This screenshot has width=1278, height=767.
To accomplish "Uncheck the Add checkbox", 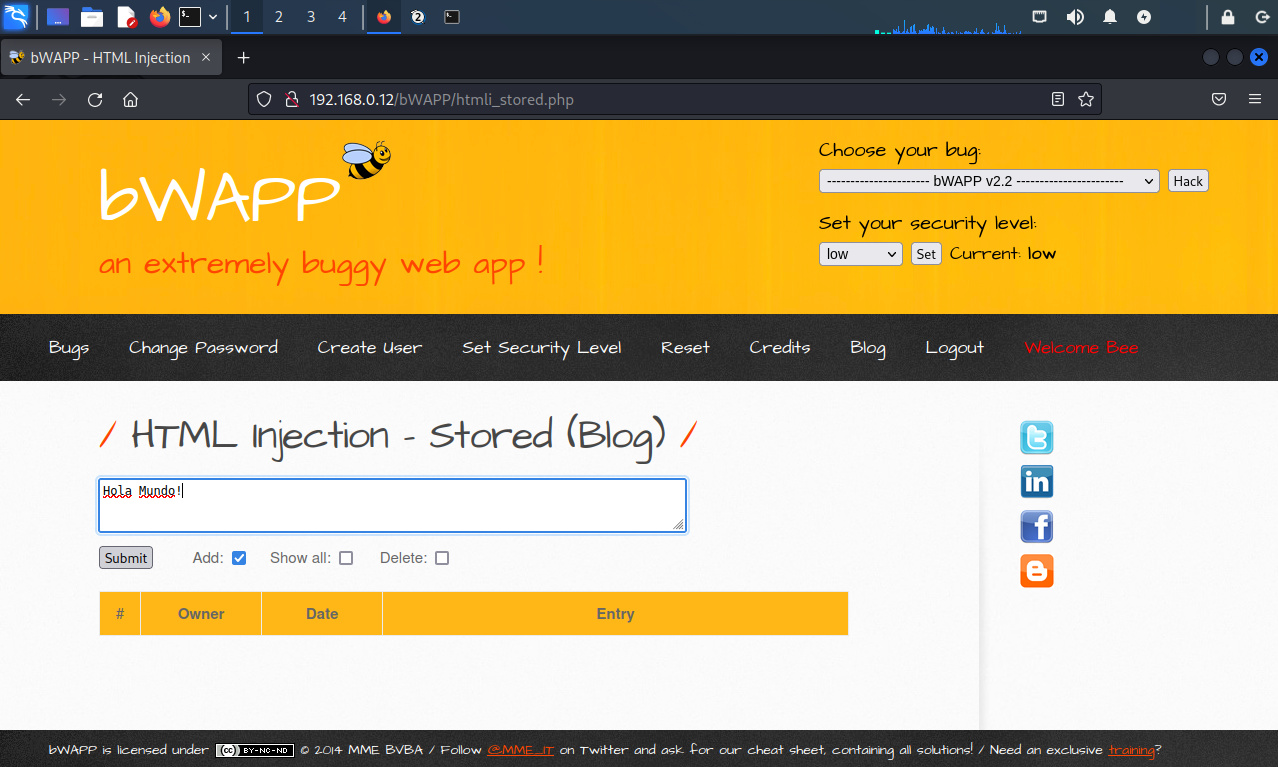I will [239, 558].
